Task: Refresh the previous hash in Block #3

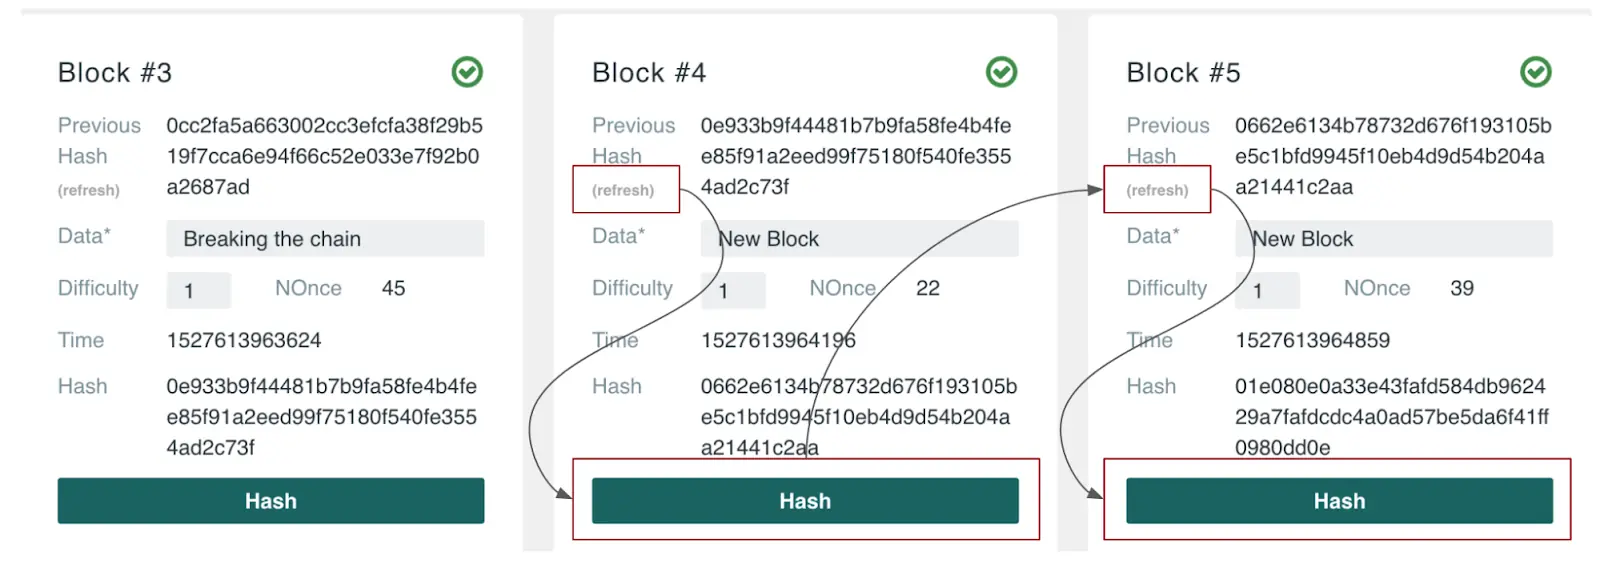Action: (89, 190)
